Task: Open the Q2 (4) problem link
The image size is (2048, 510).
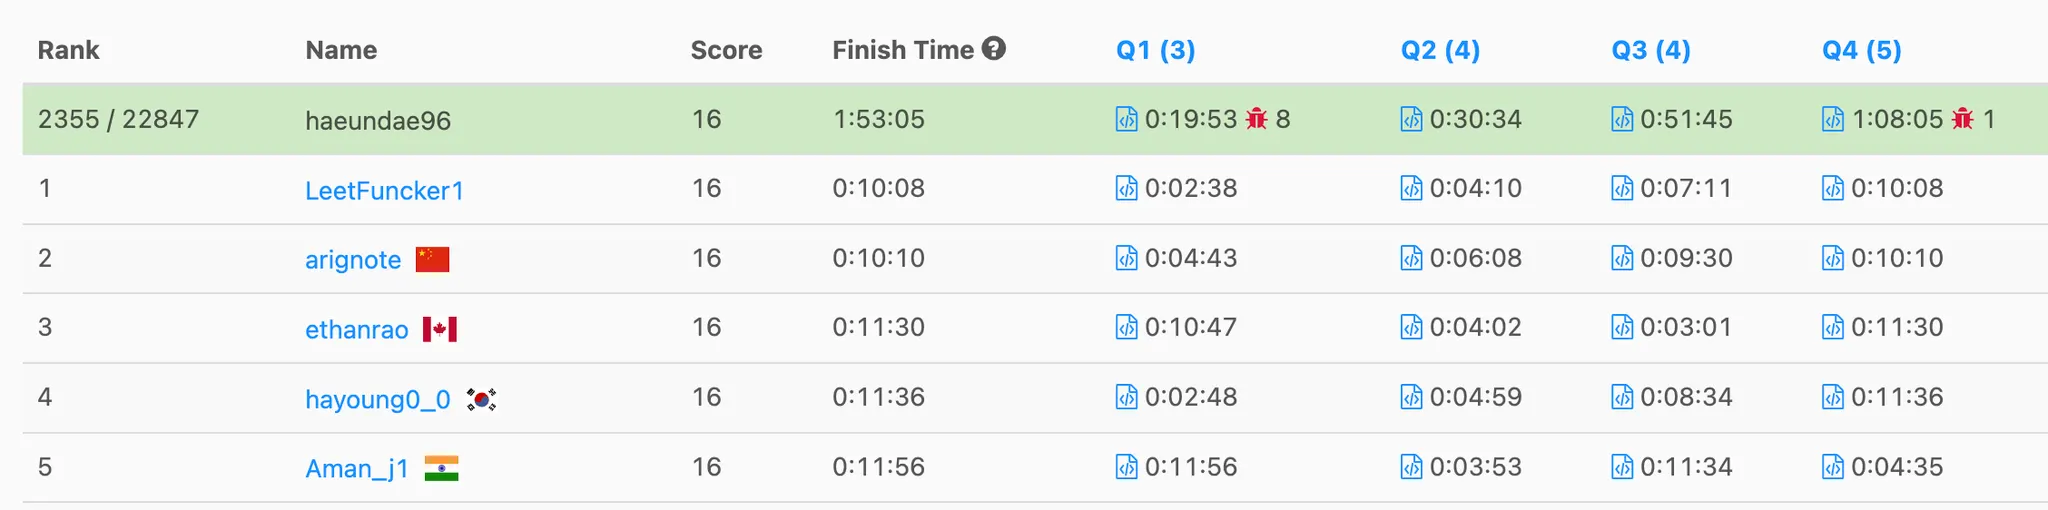Action: pyautogui.click(x=1440, y=50)
